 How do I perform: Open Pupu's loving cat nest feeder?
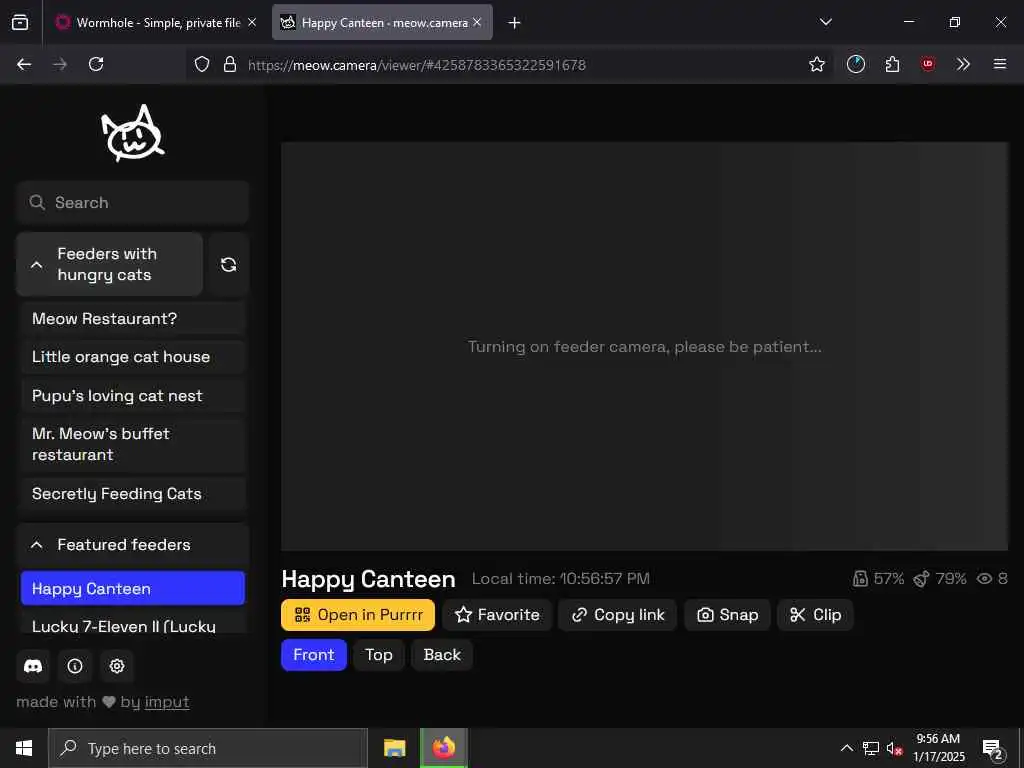(x=133, y=396)
